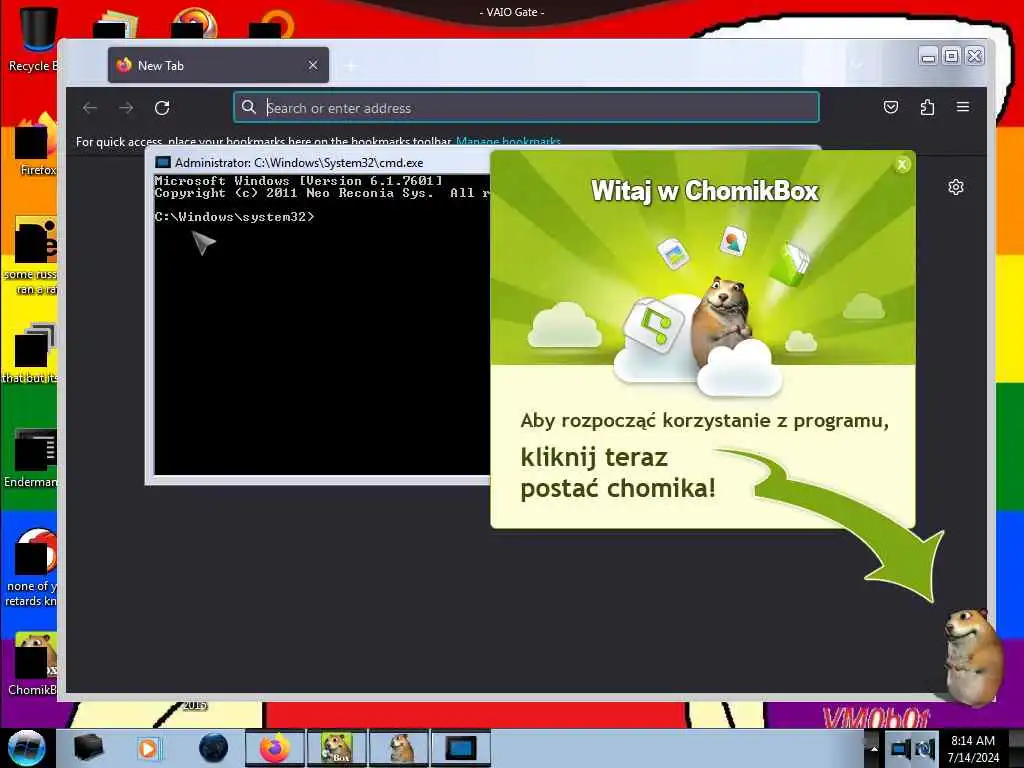Open a new tab with plus button
Image resolution: width=1024 pixels, height=768 pixels.
pyautogui.click(x=351, y=65)
